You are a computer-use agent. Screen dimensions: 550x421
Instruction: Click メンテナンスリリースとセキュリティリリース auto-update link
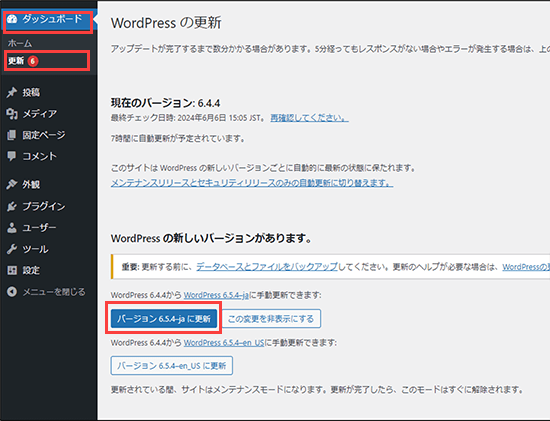pyautogui.click(x=252, y=183)
